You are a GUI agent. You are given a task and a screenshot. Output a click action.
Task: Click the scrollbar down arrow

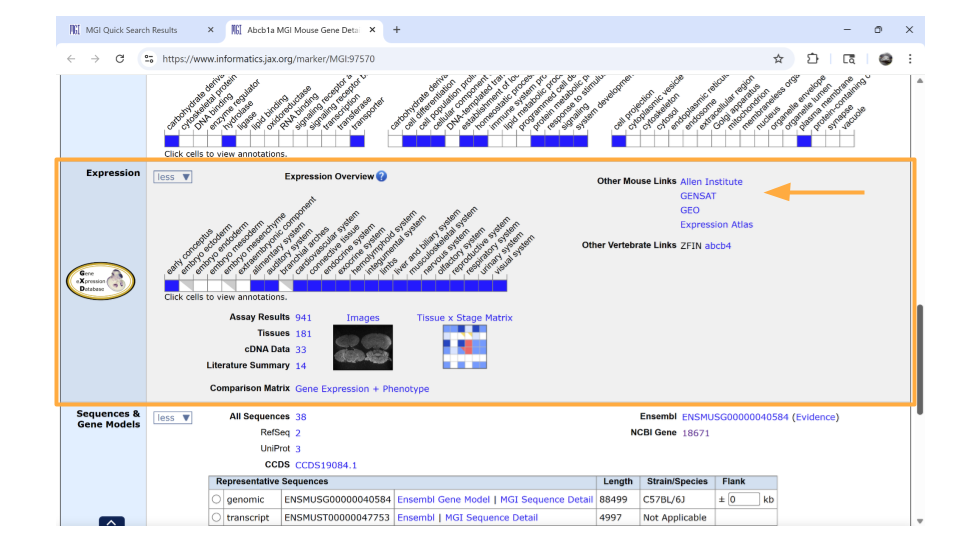[x=920, y=521]
